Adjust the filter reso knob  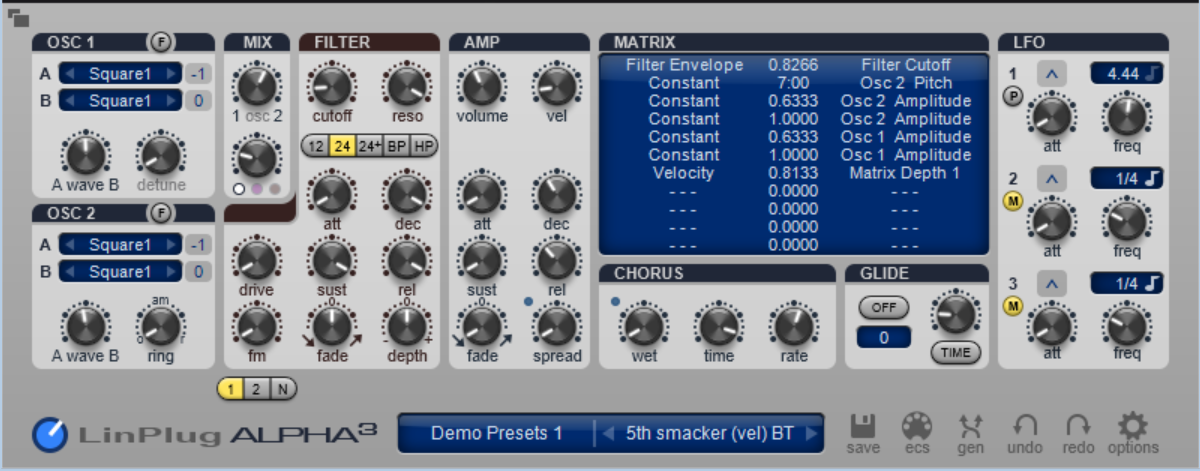tap(407, 86)
